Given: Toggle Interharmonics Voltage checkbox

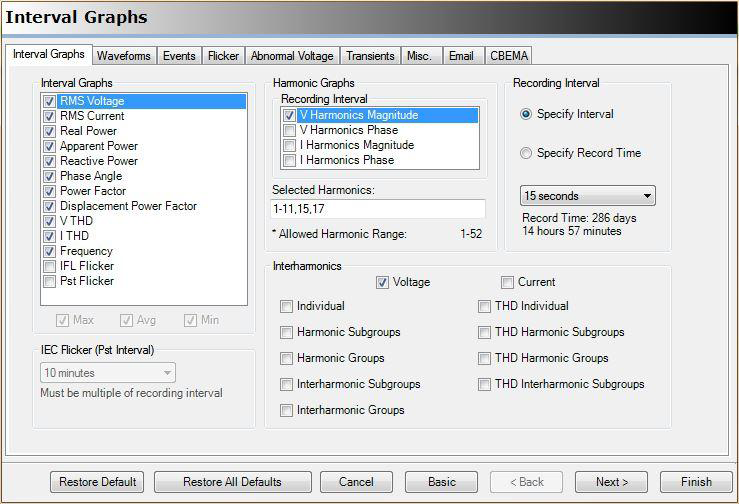Looking at the screenshot, I should [382, 282].
